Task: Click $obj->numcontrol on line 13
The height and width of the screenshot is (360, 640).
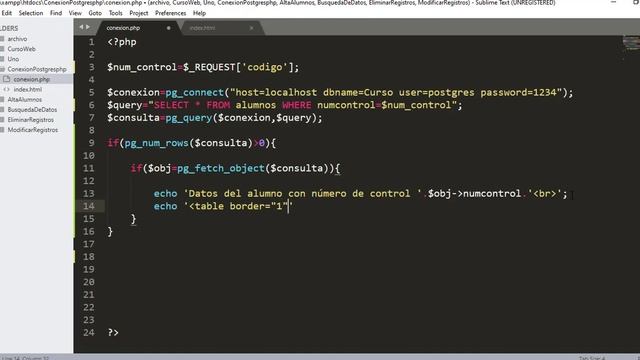Action: click(x=474, y=193)
